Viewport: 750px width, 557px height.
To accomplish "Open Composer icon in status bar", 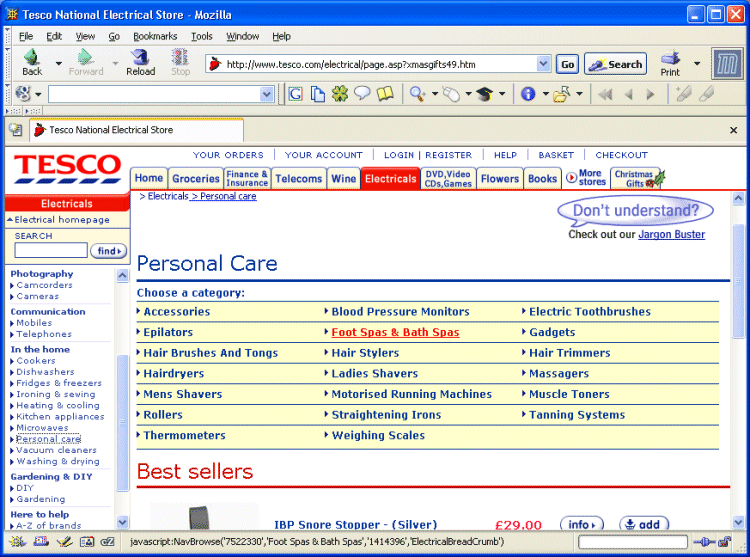I will [x=64, y=542].
